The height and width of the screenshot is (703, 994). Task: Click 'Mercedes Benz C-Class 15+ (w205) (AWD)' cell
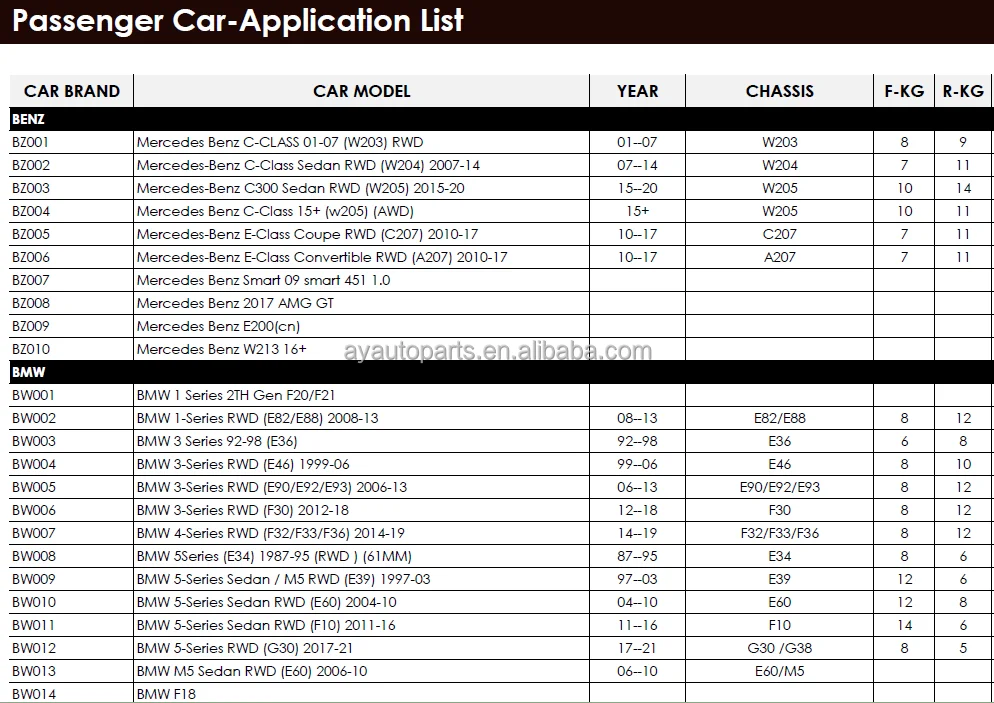[x=361, y=211]
